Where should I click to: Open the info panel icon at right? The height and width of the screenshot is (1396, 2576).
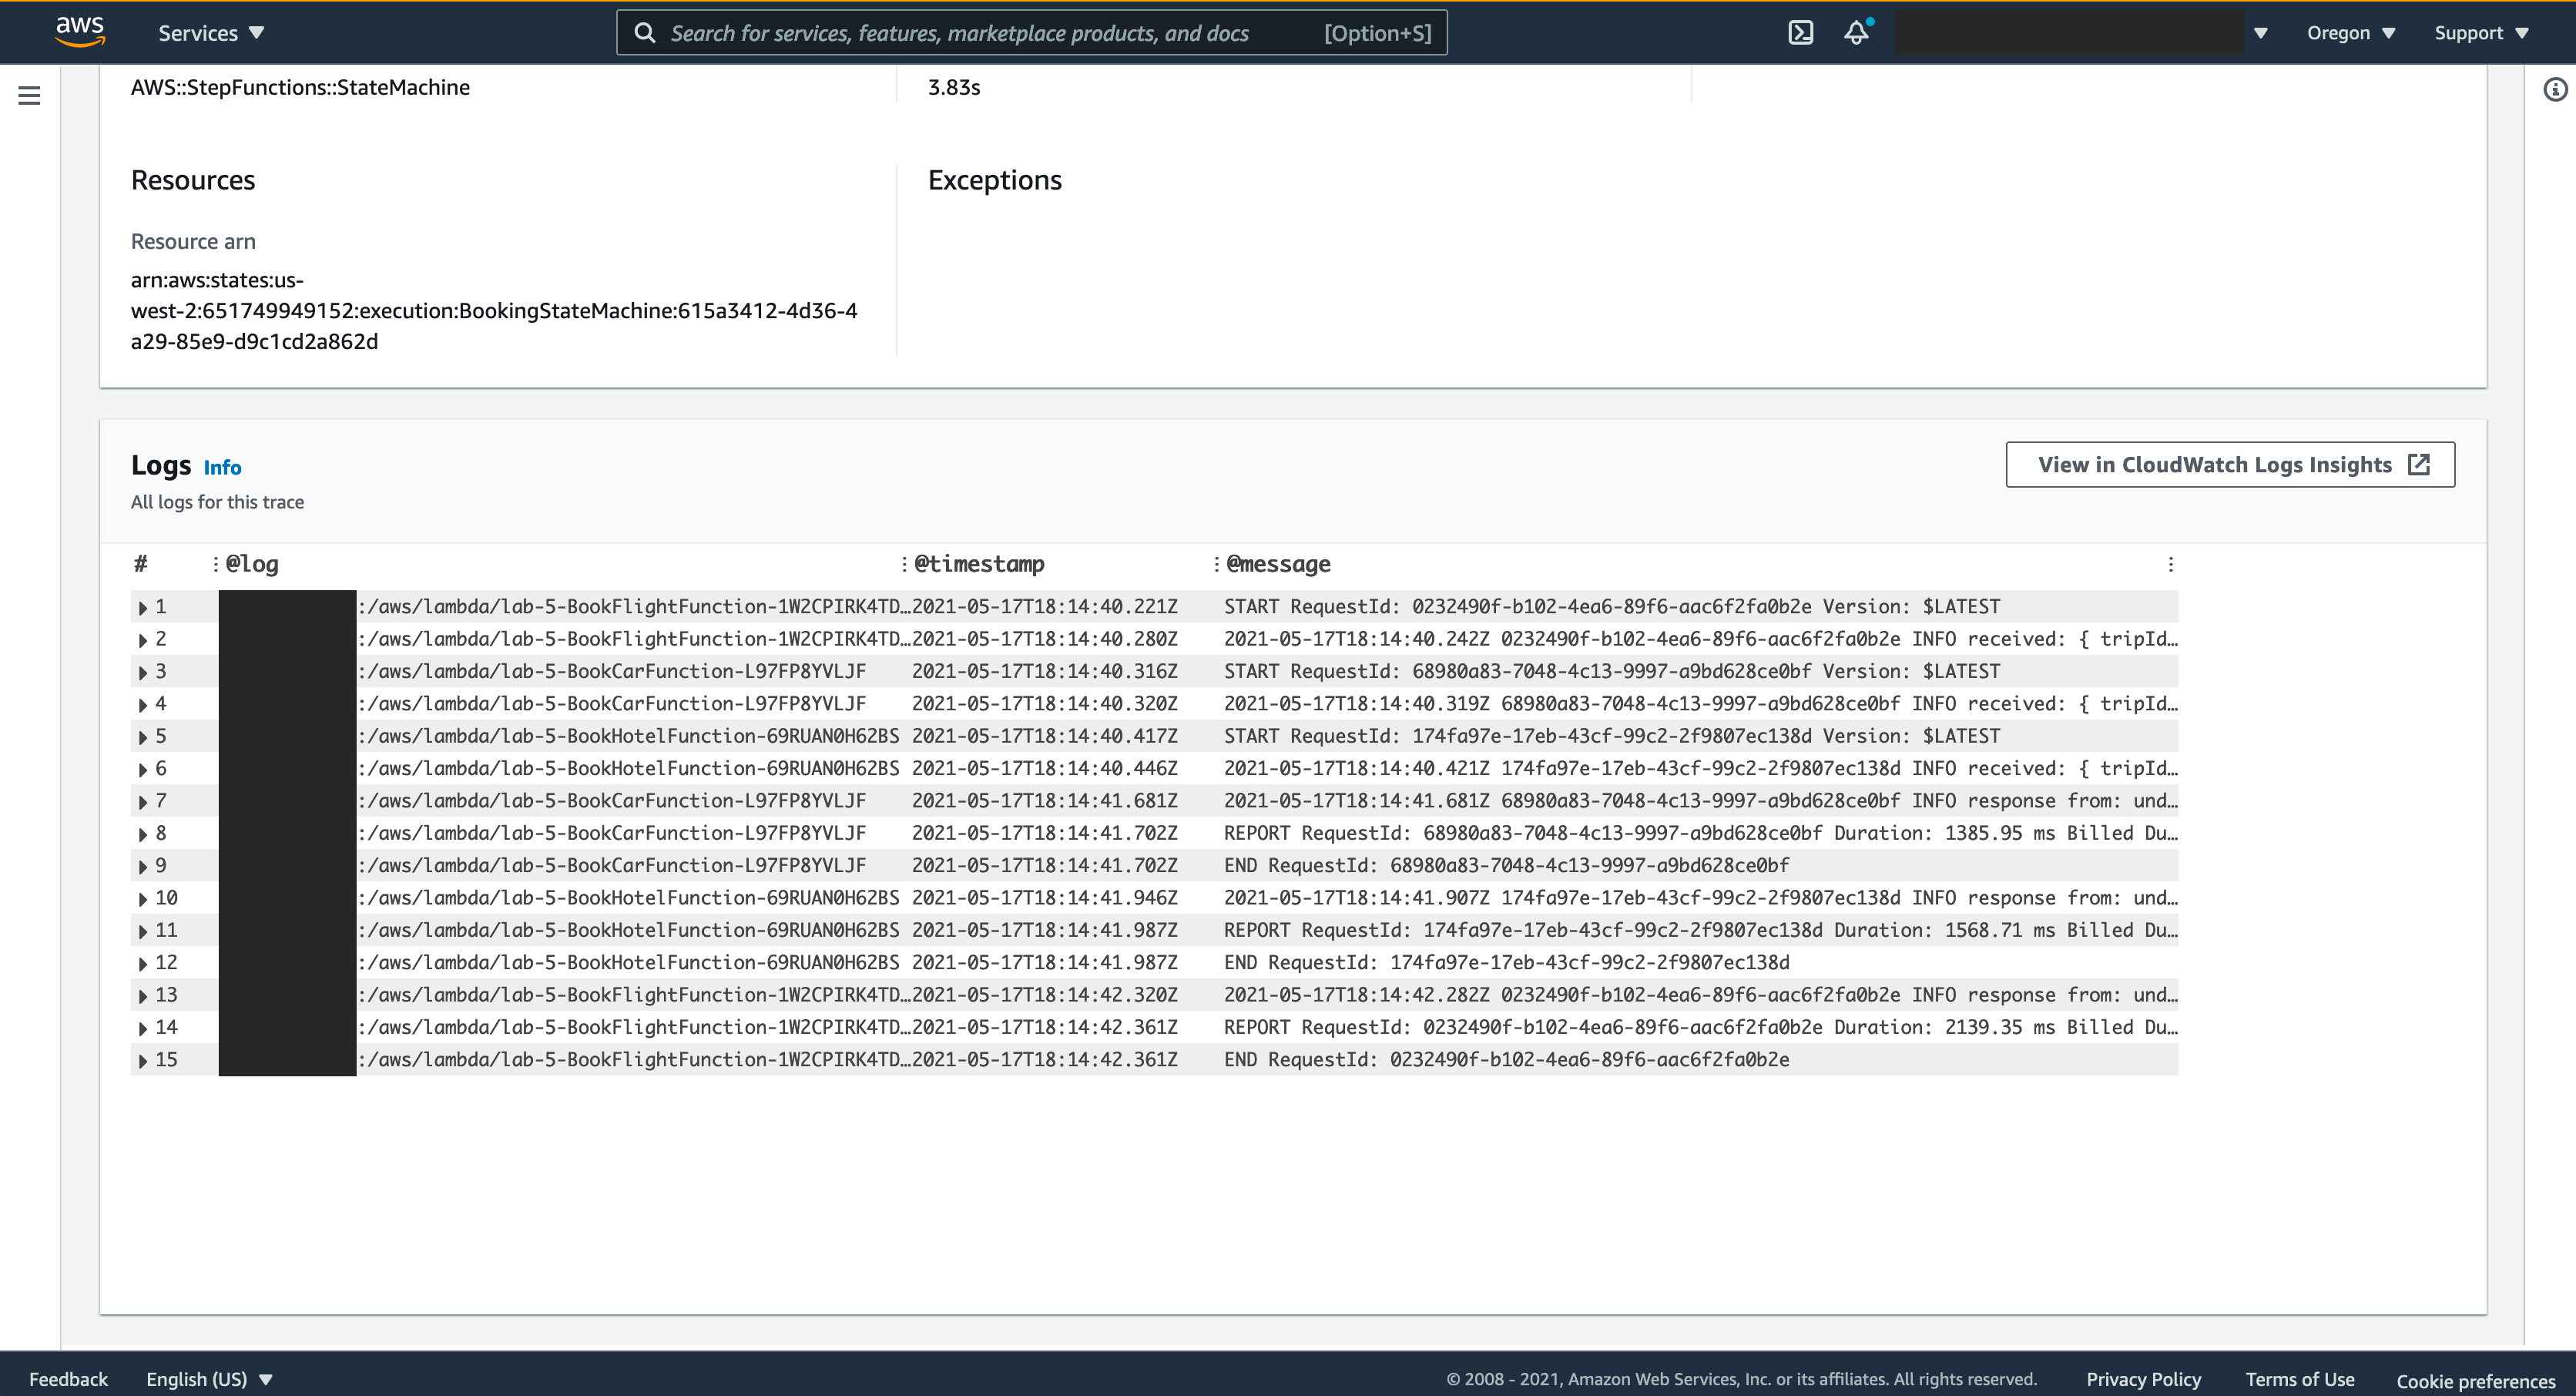point(2555,90)
